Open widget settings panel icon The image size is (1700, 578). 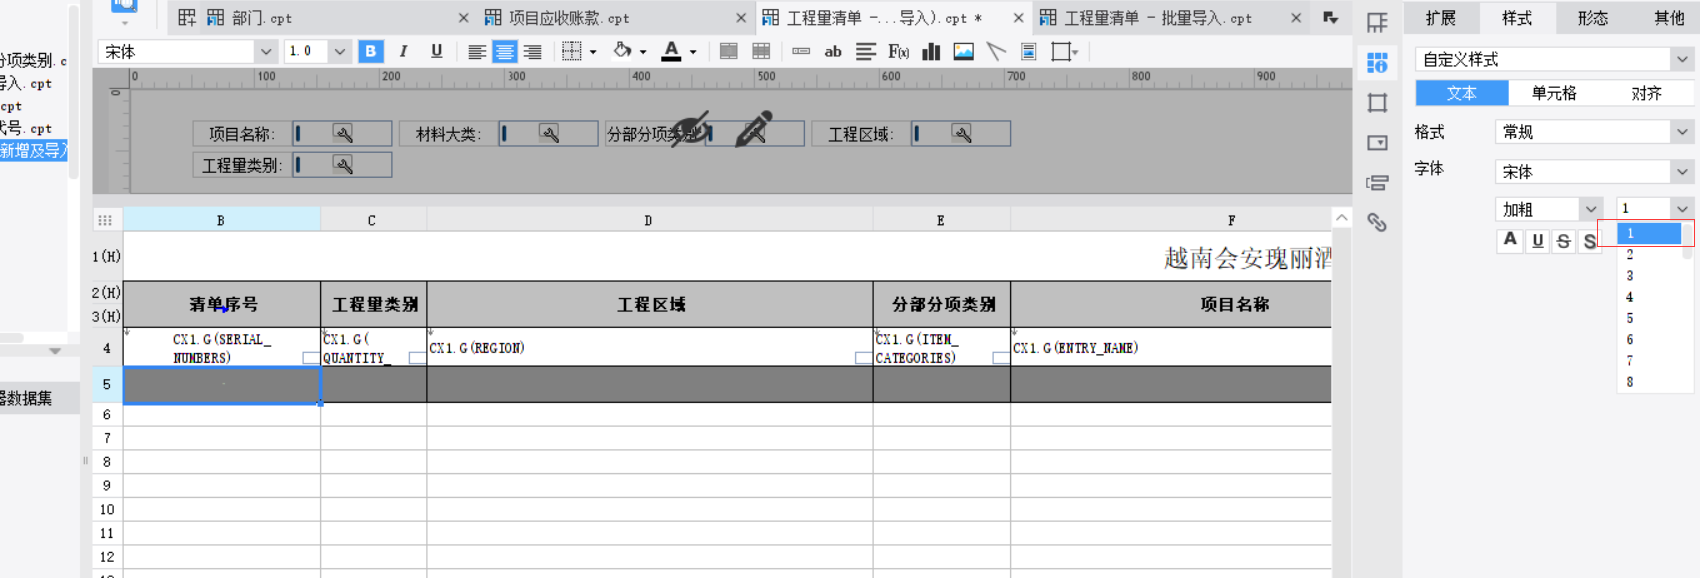(x=1377, y=143)
